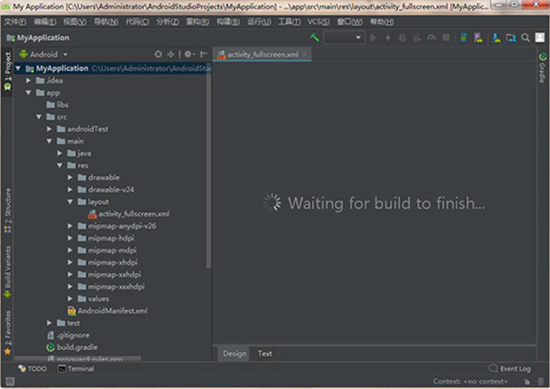Open the Terminal tool button

point(76,368)
